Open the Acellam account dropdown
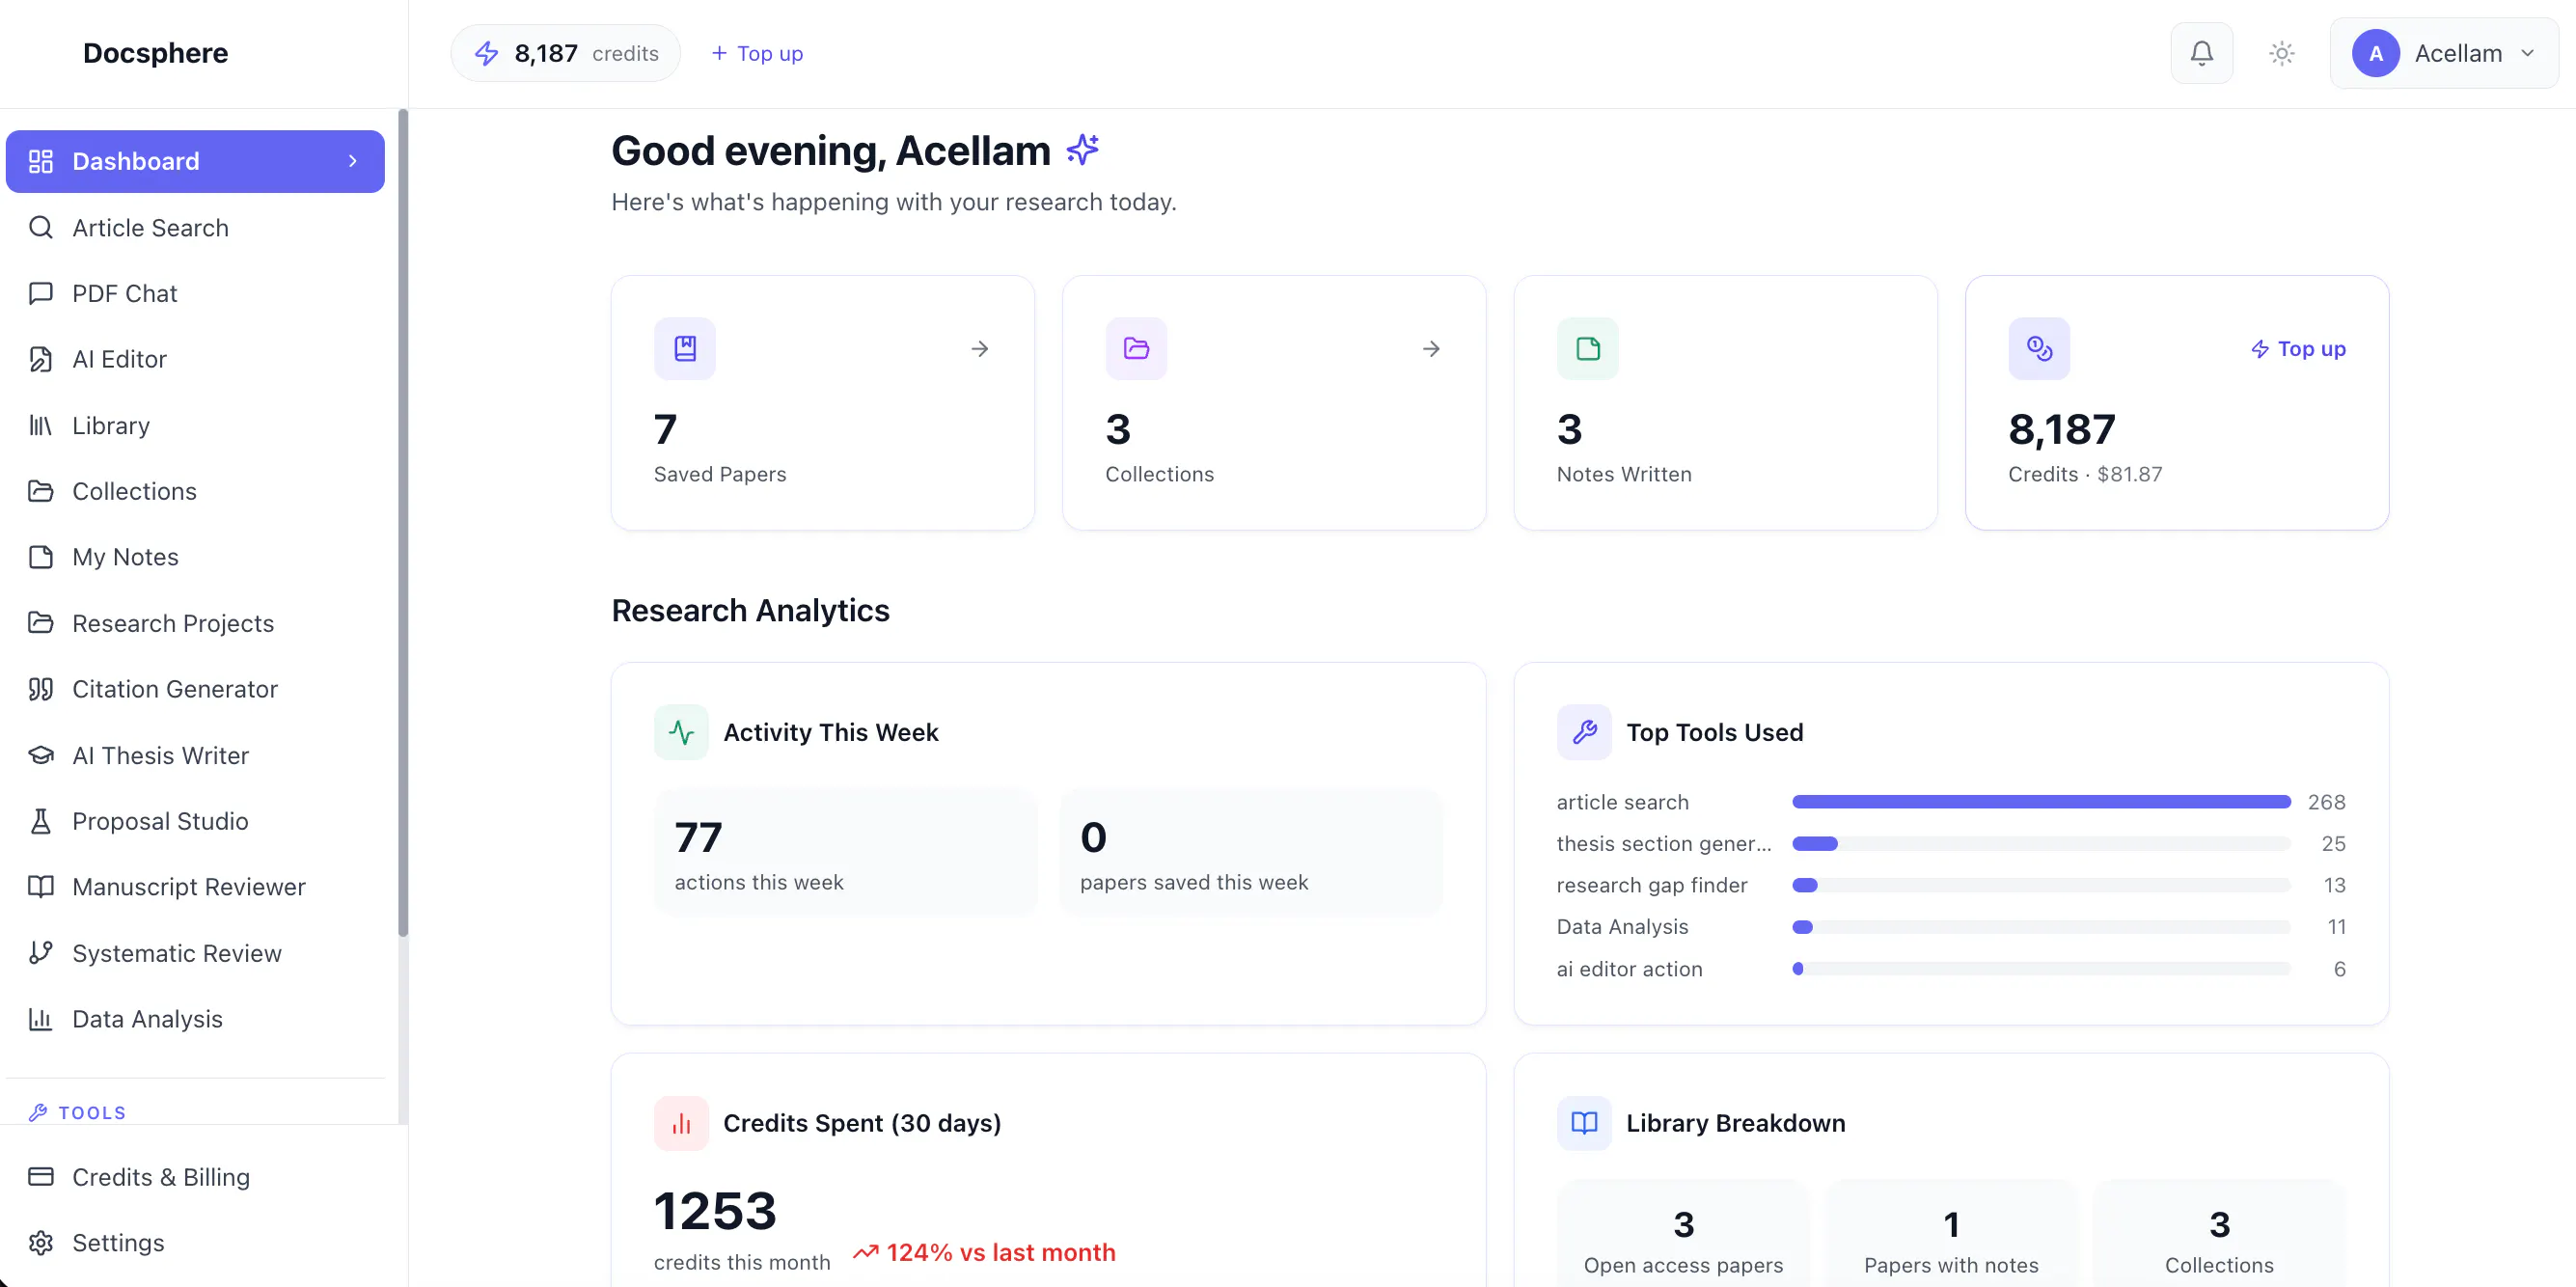 coord(2444,53)
